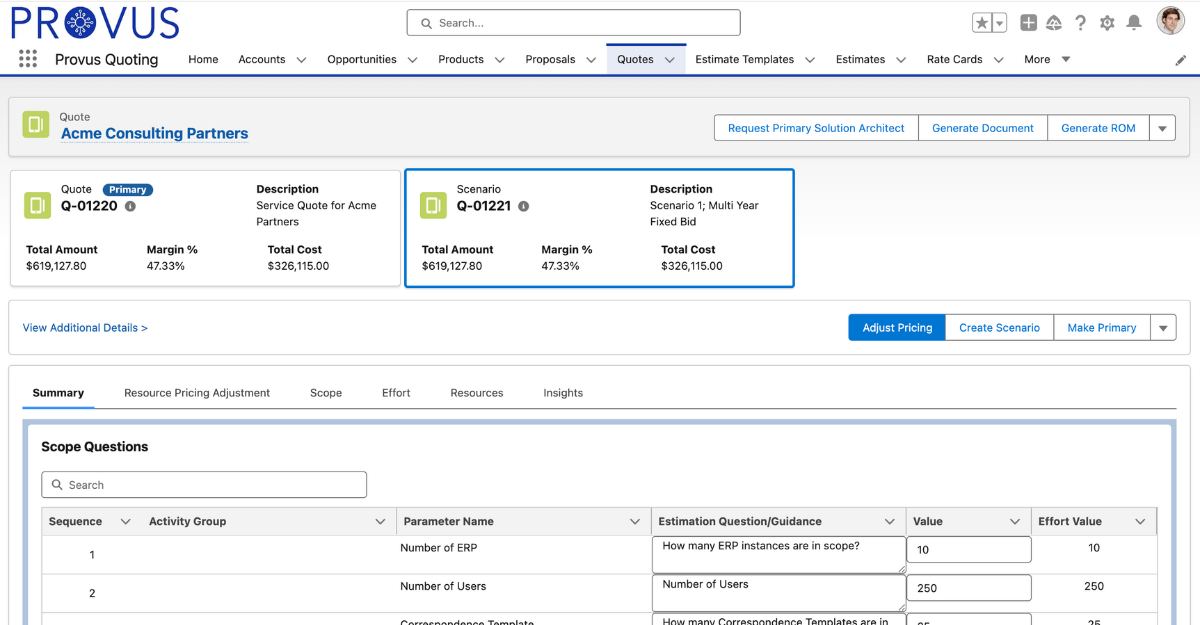Click the Create Scenario button
This screenshot has height=625, width=1200.
pyautogui.click(x=999, y=327)
